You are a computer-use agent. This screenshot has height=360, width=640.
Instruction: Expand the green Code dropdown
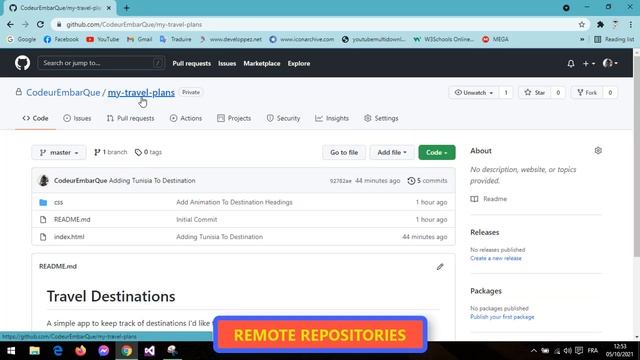pos(437,153)
